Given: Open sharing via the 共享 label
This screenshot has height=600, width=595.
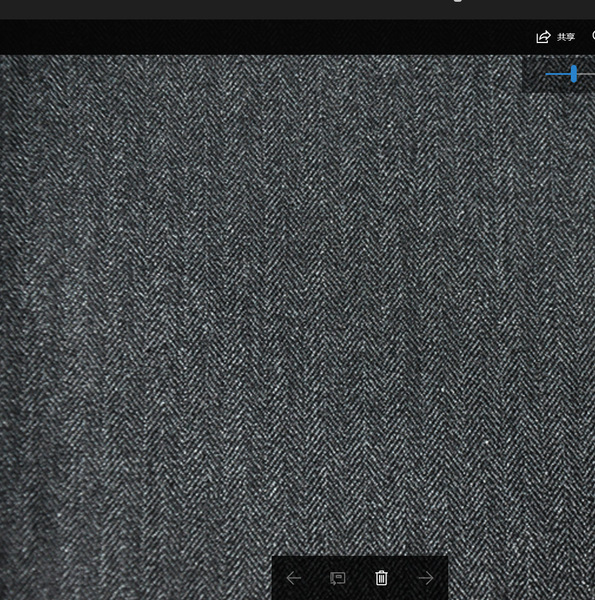Looking at the screenshot, I should click(566, 37).
